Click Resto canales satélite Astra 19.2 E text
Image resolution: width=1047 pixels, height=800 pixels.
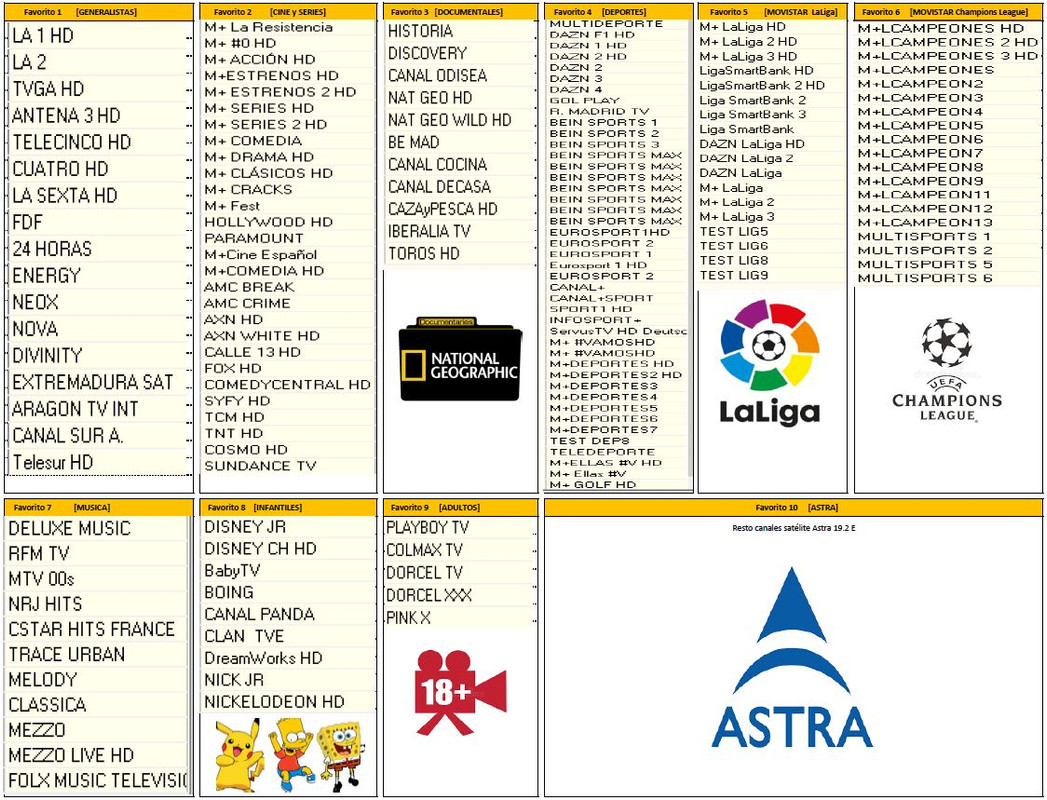coord(793,528)
